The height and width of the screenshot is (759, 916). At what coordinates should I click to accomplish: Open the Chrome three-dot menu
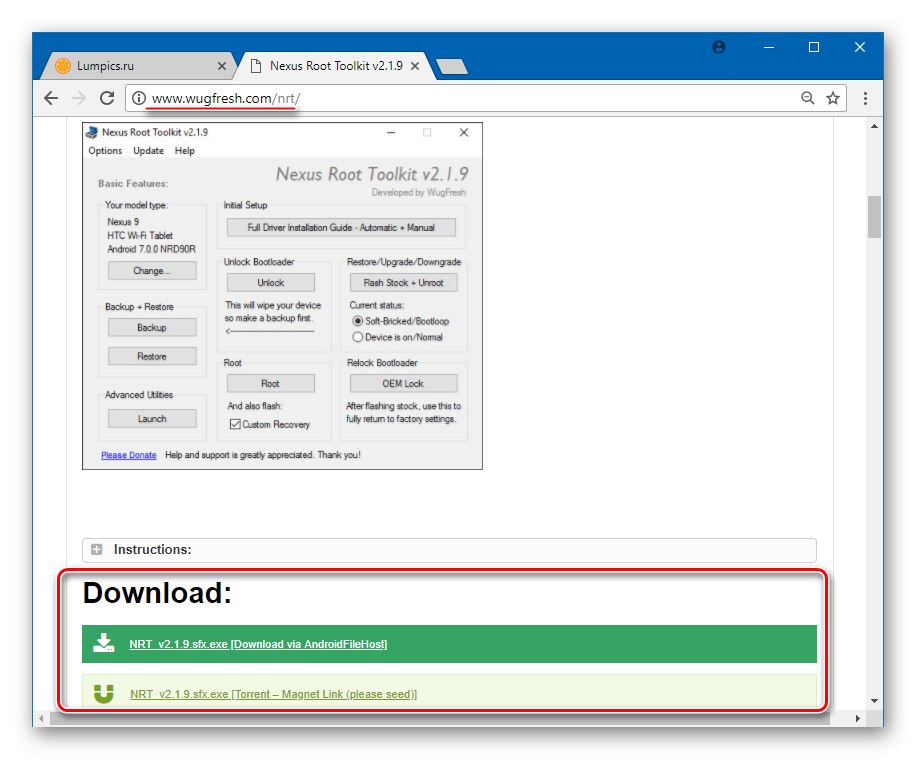coord(865,98)
